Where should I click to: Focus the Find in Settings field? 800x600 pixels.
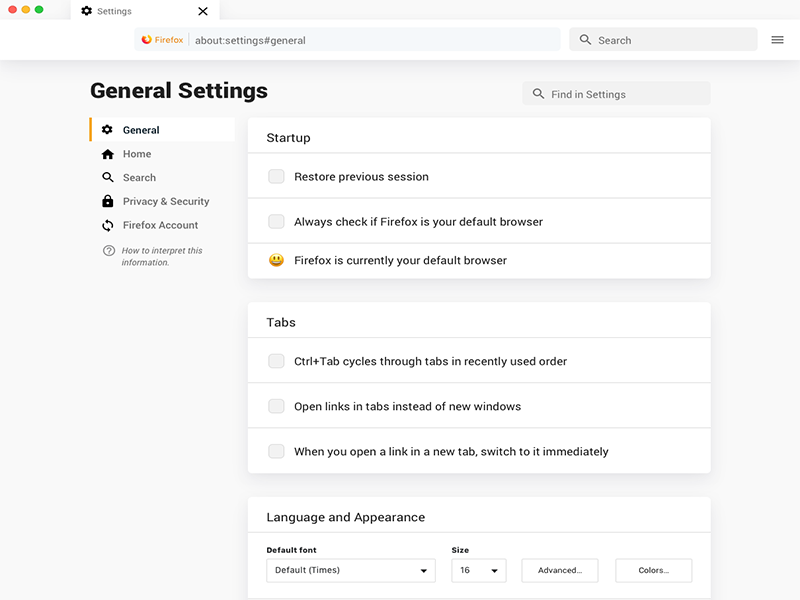[616, 94]
